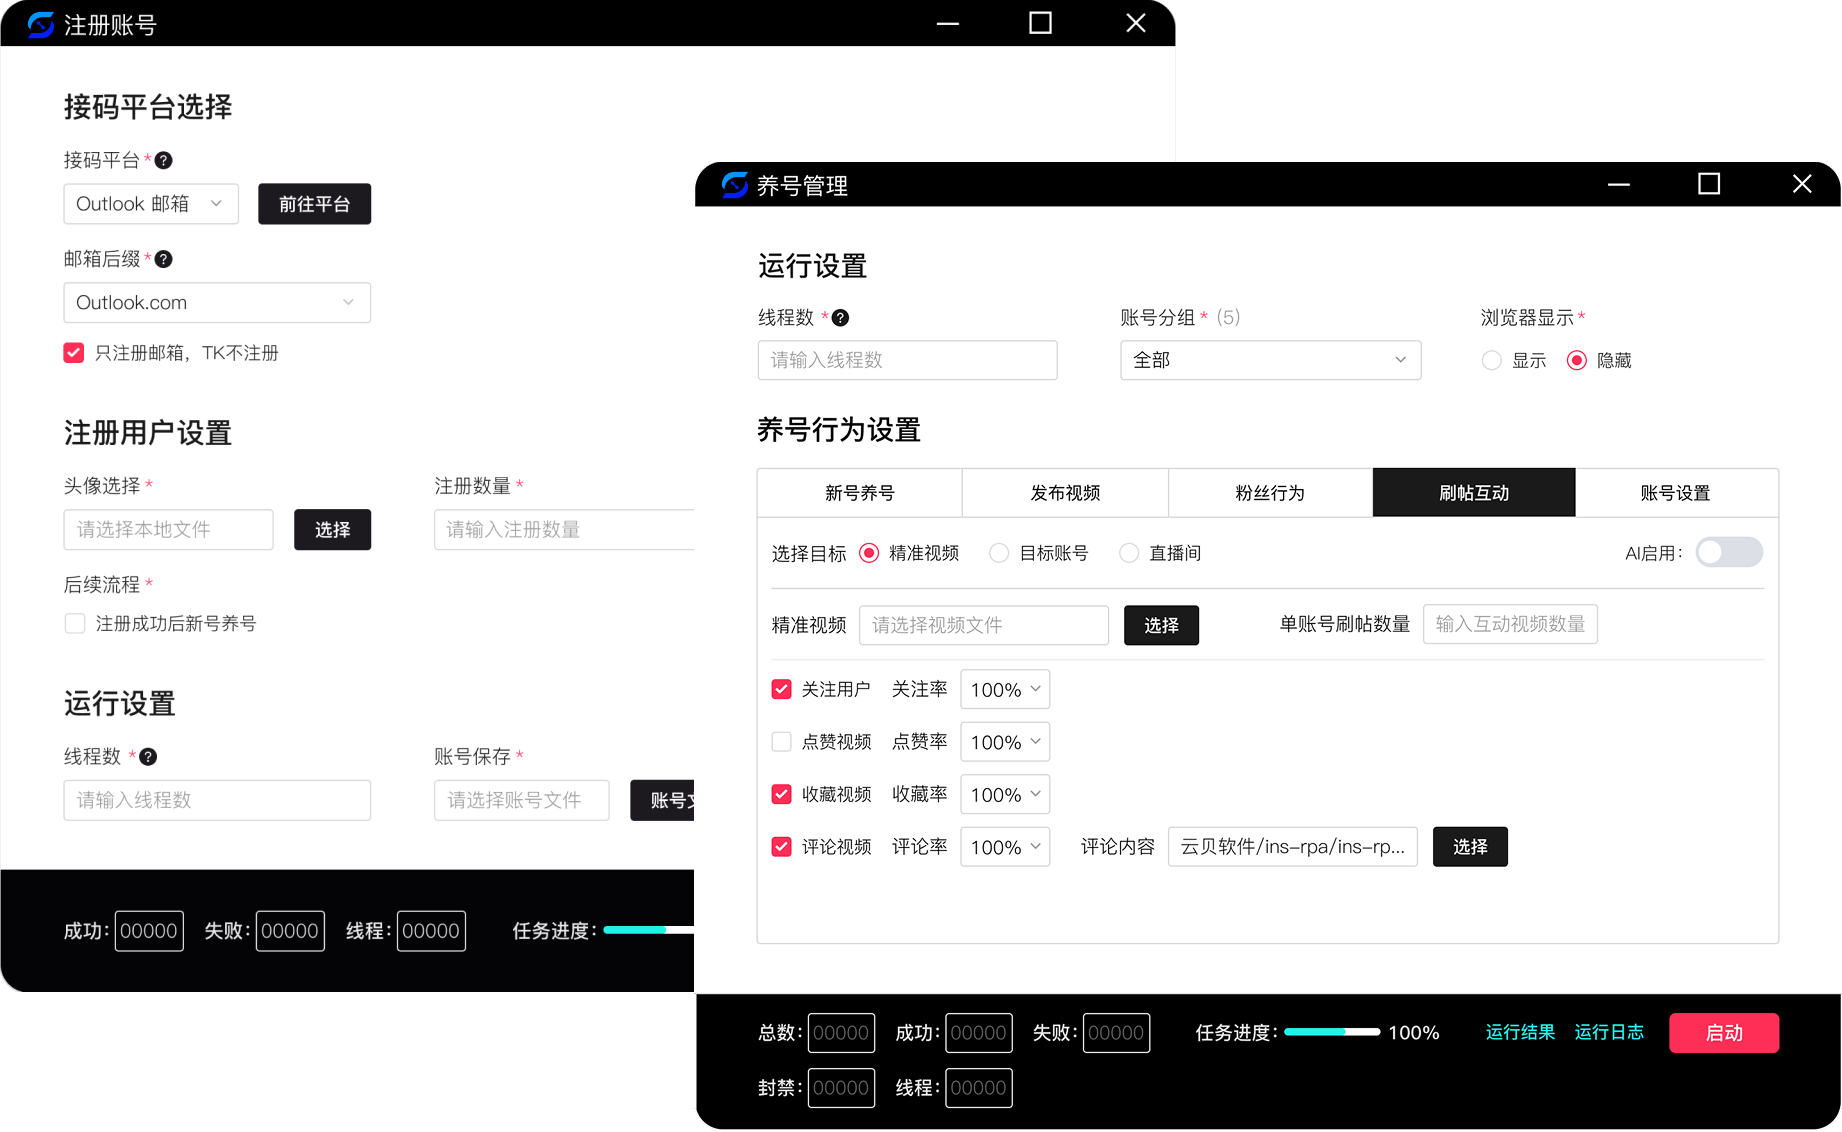Click help icon beside 线程数 in 注册账号
This screenshot has height=1132, width=1842.
click(x=148, y=757)
